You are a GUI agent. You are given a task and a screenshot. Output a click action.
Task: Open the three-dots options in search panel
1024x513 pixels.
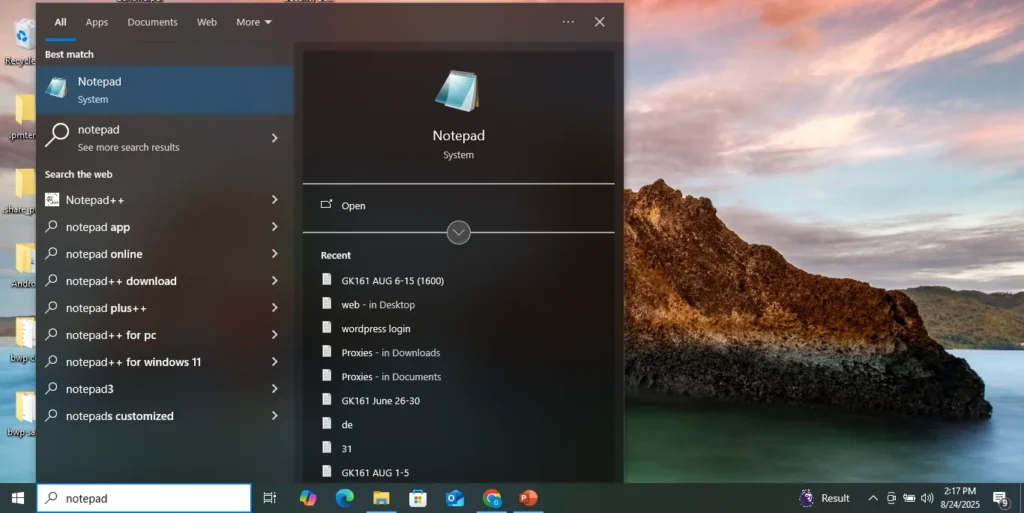(568, 22)
